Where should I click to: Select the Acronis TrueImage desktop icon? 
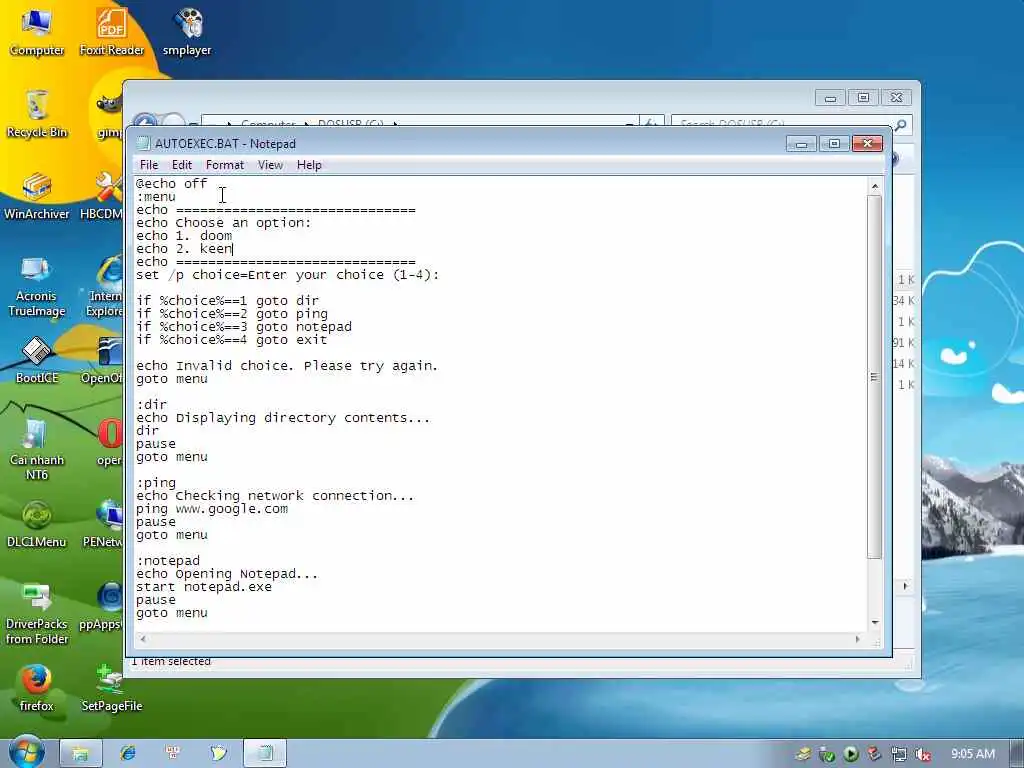pyautogui.click(x=37, y=286)
